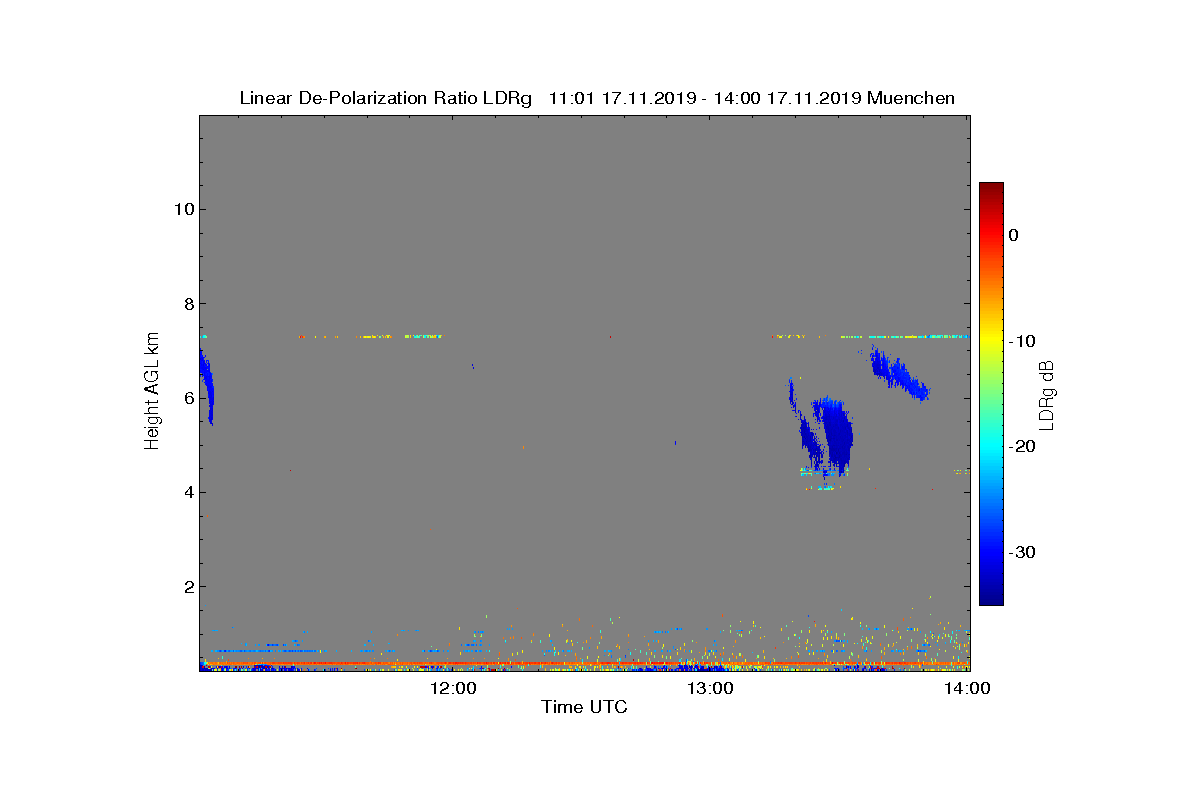Screen dimensions: 1200x800
Task: Click the slanted blue cloud echo near 13:45
Action: point(898,373)
